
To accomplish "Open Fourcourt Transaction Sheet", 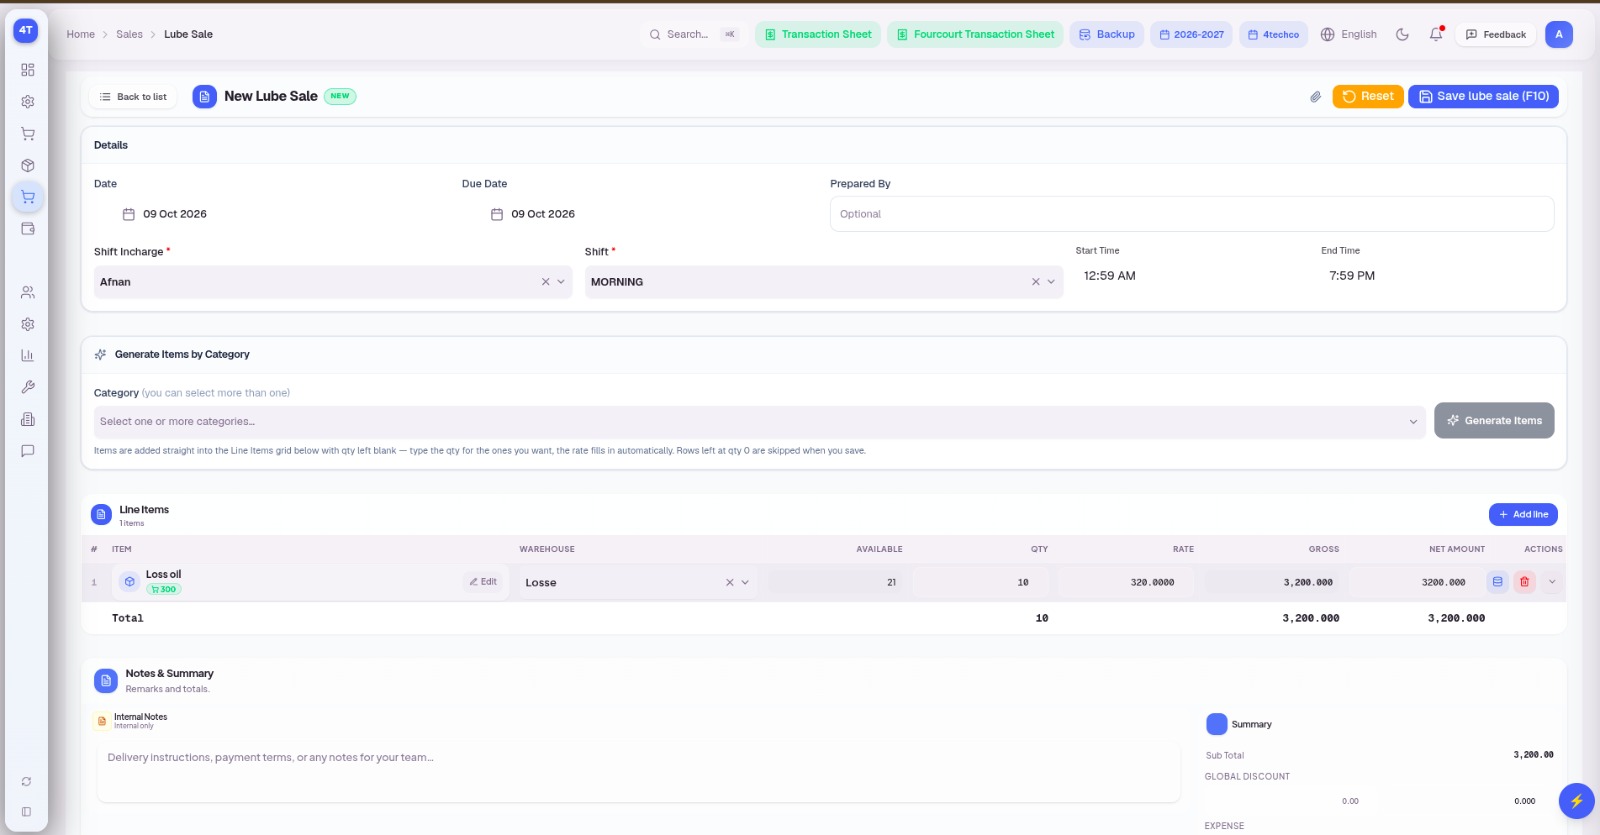I will pos(975,34).
